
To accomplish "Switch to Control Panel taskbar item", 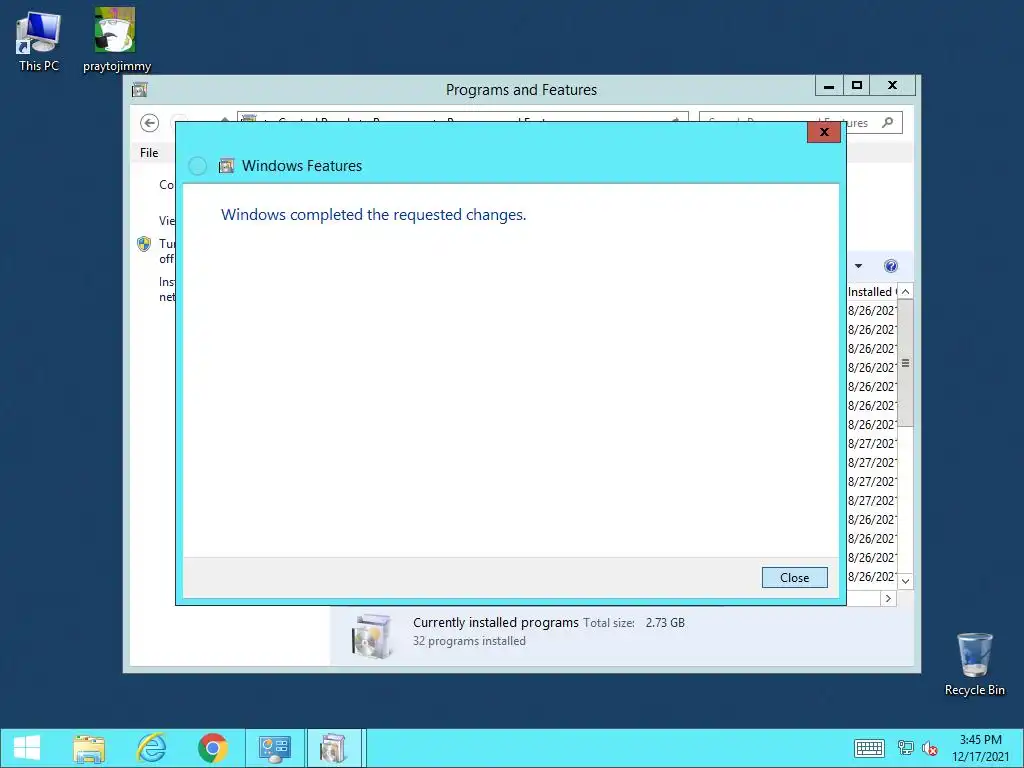I will (275, 748).
